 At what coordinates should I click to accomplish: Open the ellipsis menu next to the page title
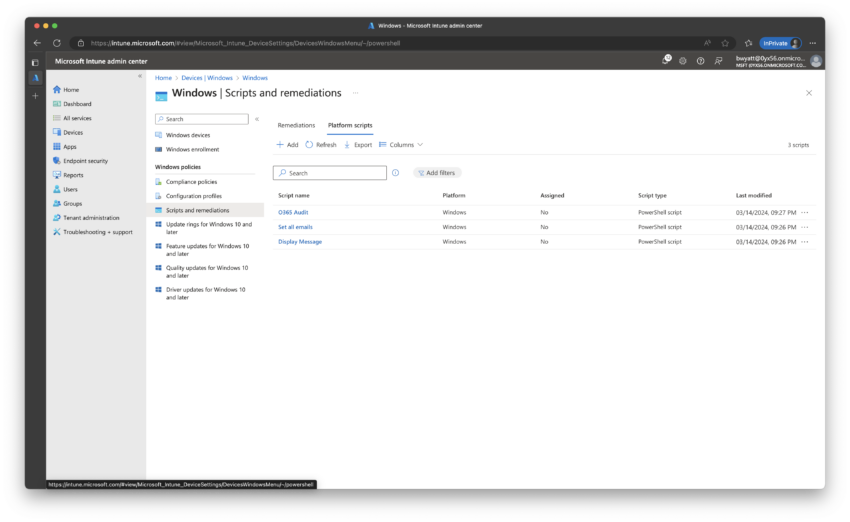point(355,93)
